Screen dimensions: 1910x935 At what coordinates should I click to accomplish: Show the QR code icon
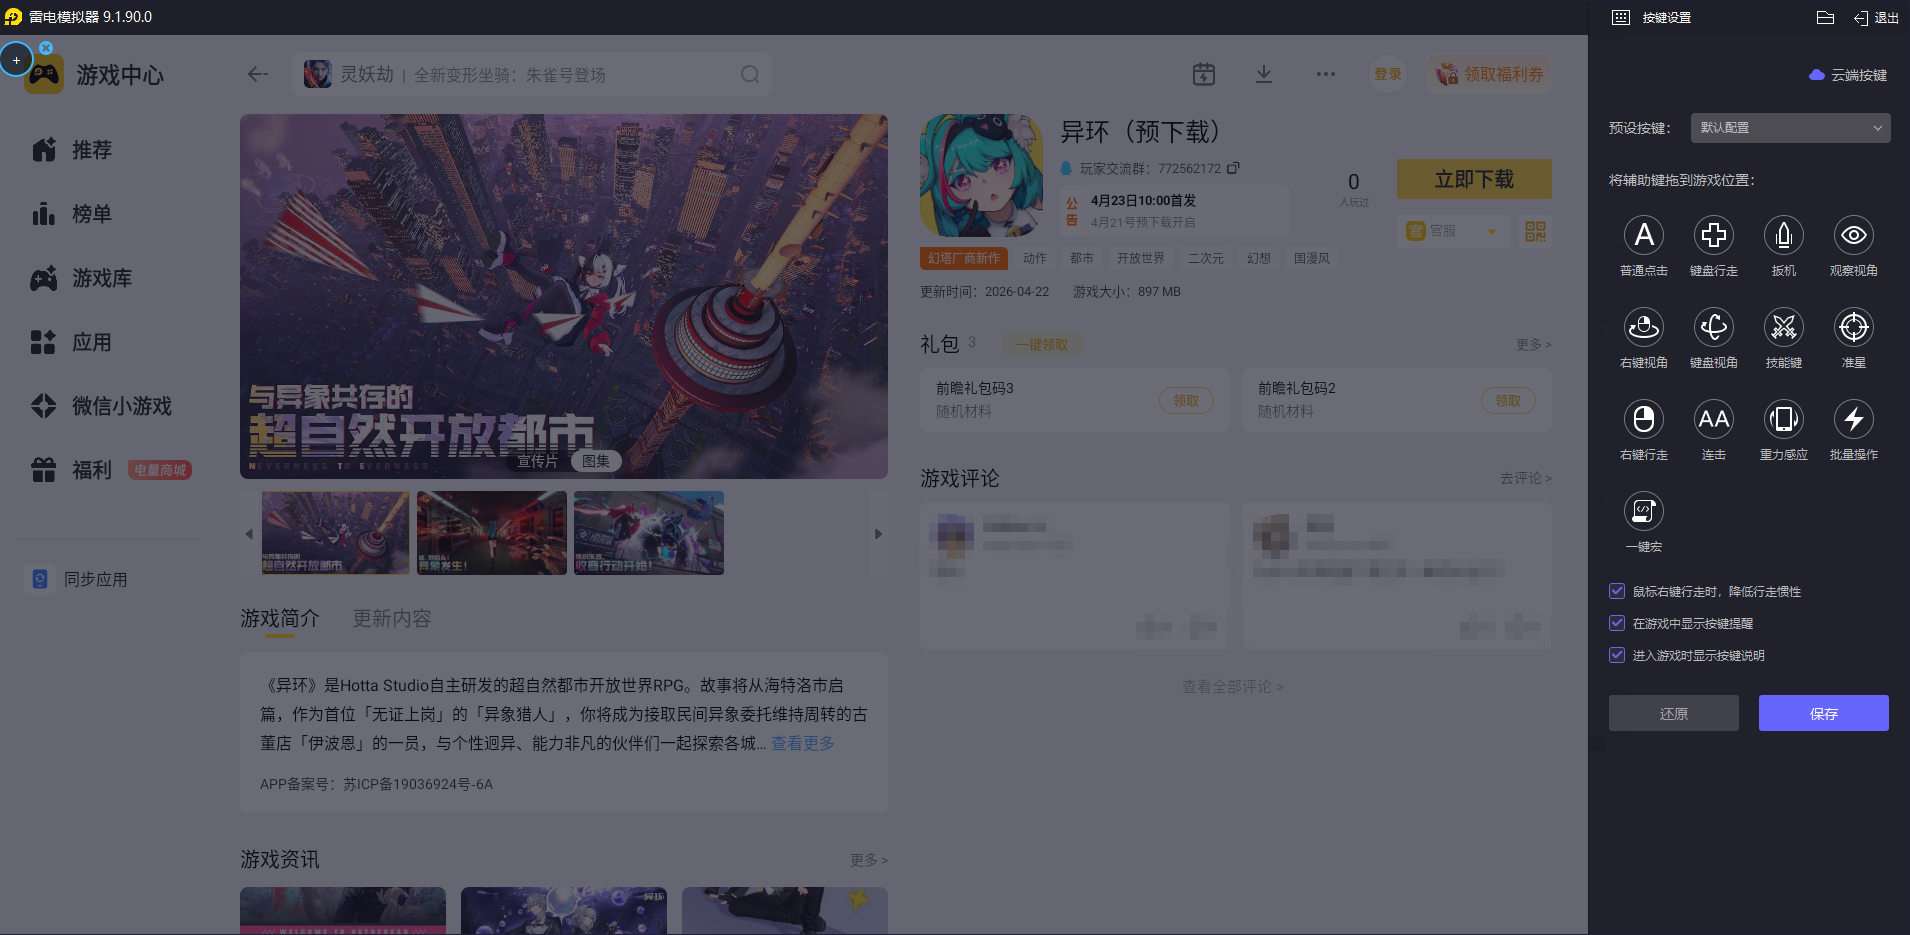[x=1535, y=232]
